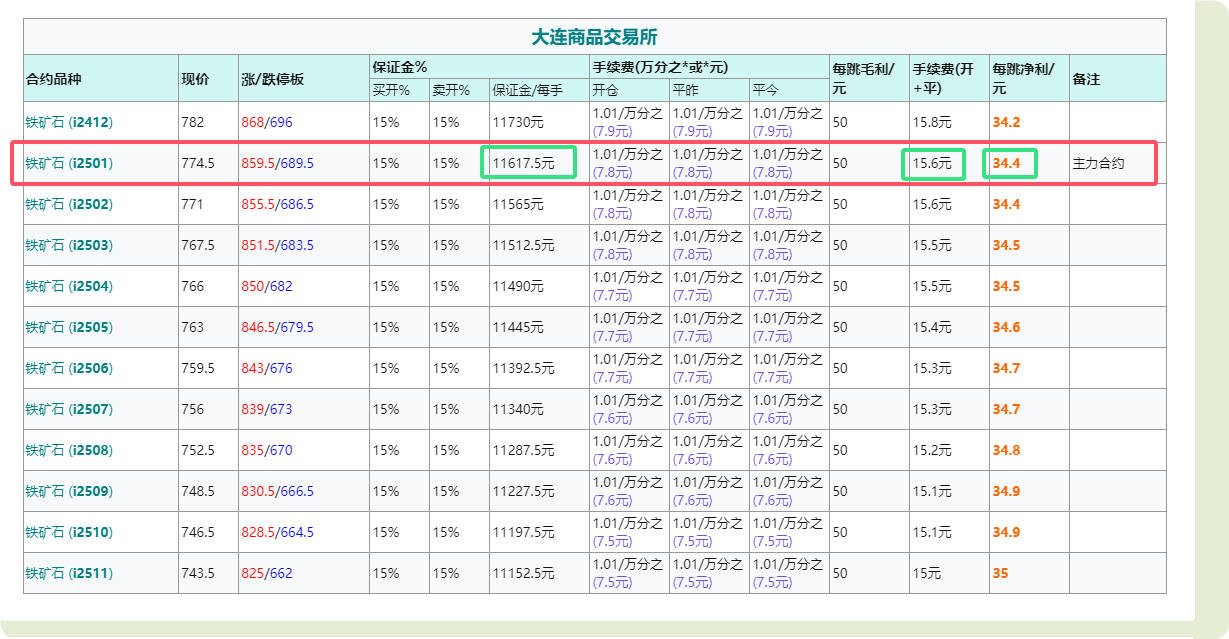Open the 铁矿石 (i2503) contract link
Viewport: 1229px width, 639px height.
pos(69,245)
